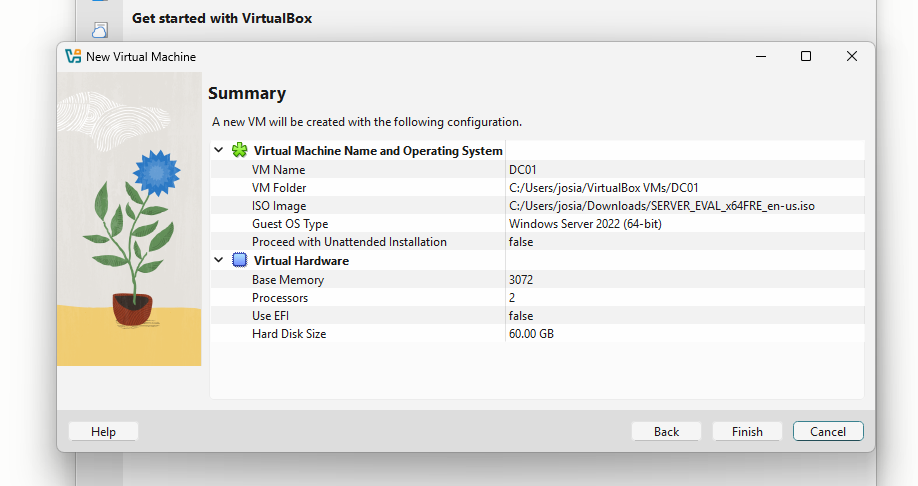
Task: Click the DC01 VM name value
Action: [x=523, y=170]
